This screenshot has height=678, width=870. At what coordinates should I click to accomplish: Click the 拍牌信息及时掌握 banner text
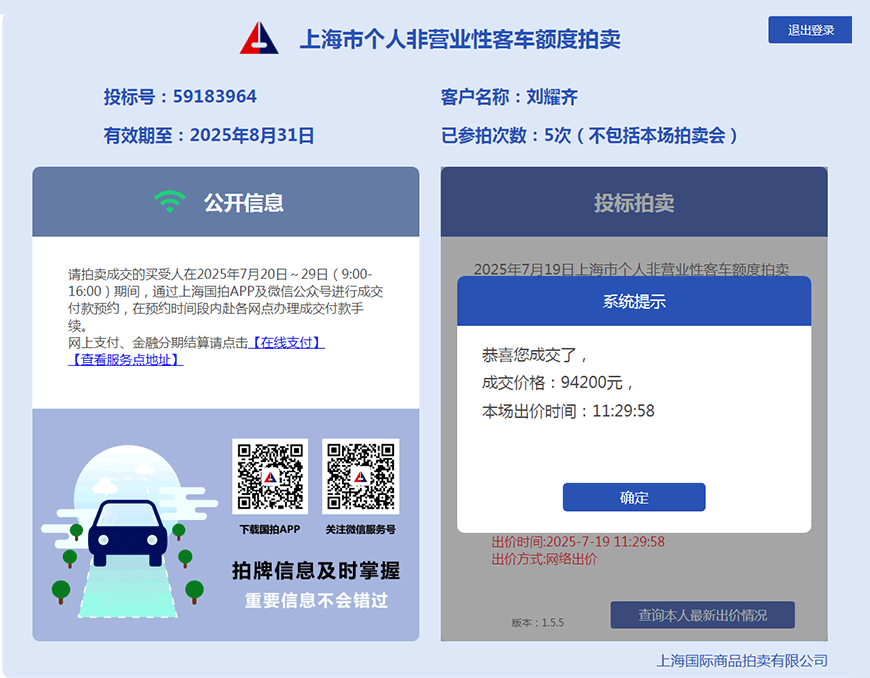316,571
